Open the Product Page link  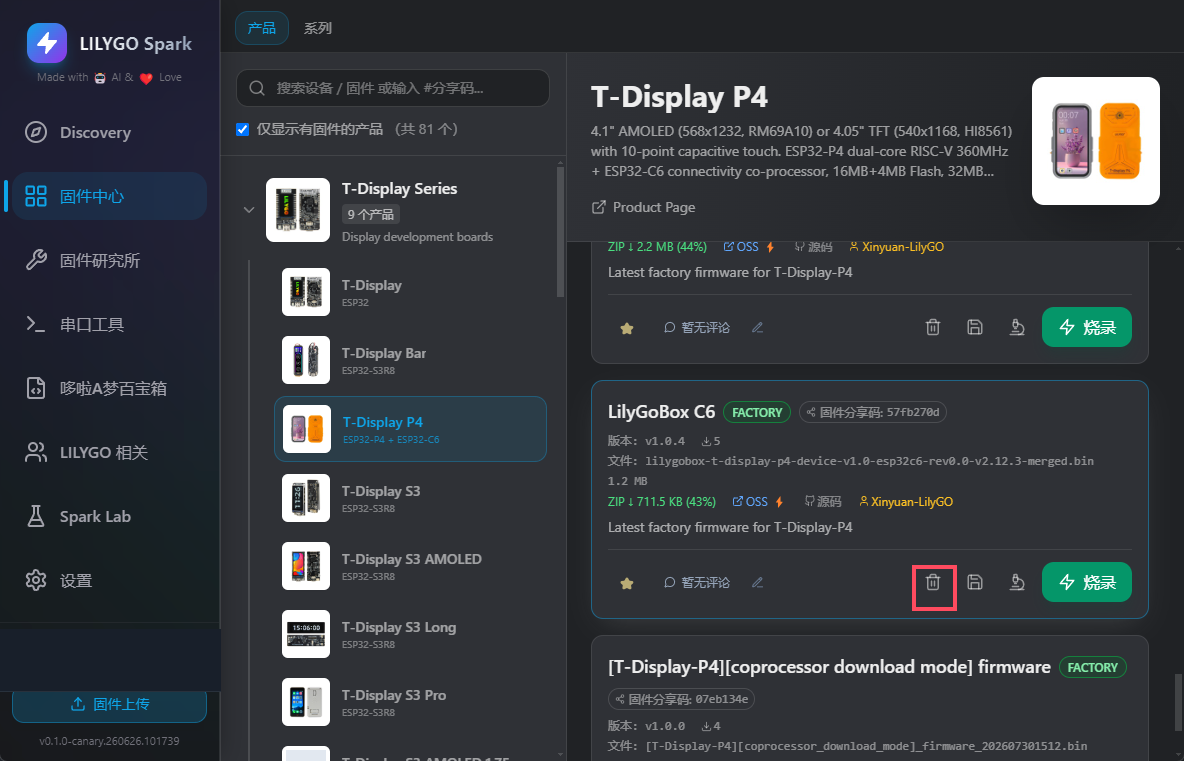[643, 207]
